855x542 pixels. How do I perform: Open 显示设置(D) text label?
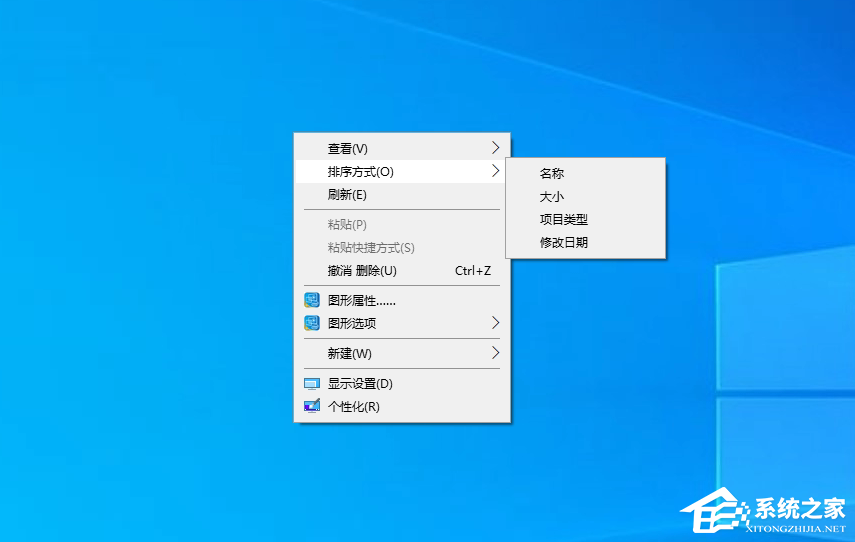tap(360, 383)
